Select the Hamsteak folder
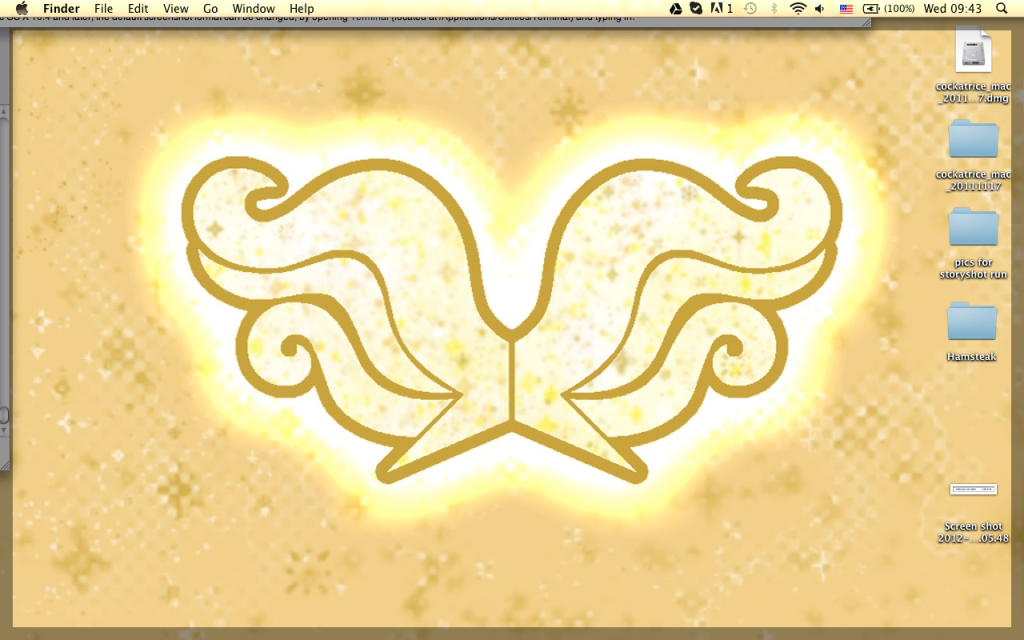The height and width of the screenshot is (640, 1024). [972, 322]
